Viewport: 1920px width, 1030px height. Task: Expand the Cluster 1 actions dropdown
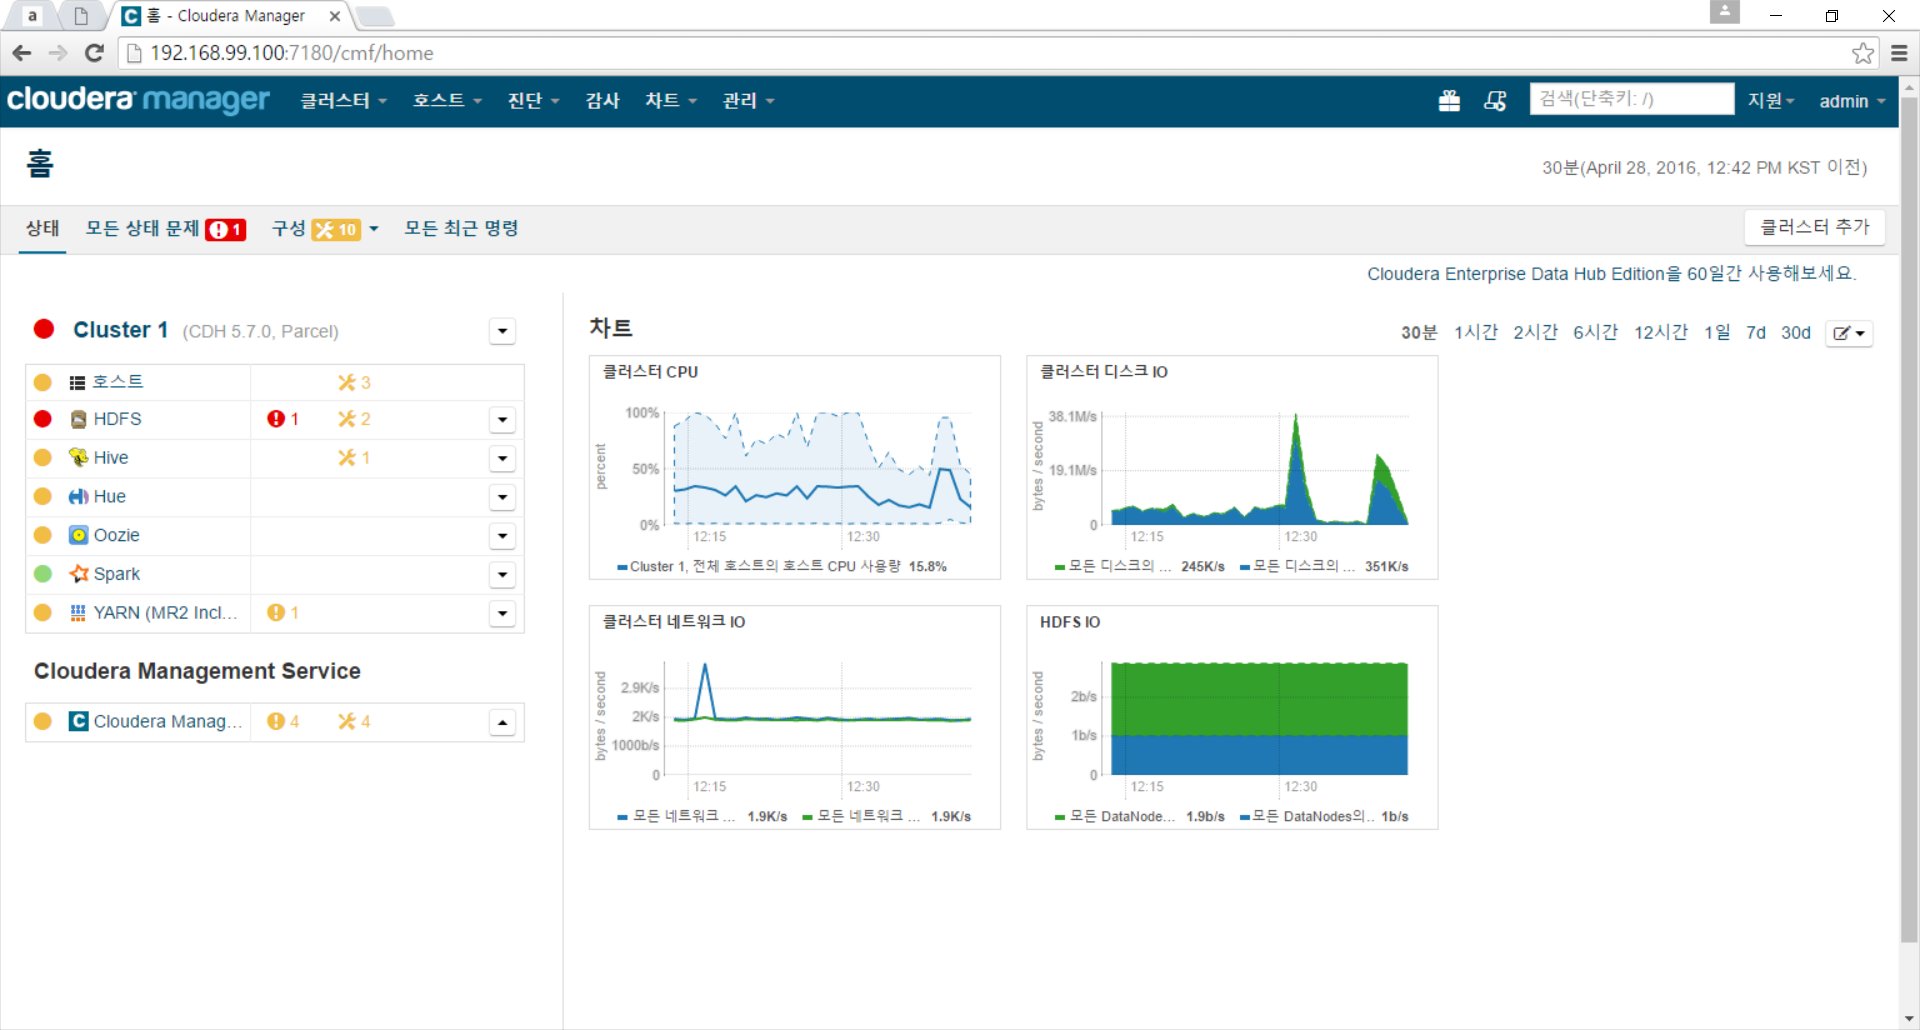tap(502, 331)
